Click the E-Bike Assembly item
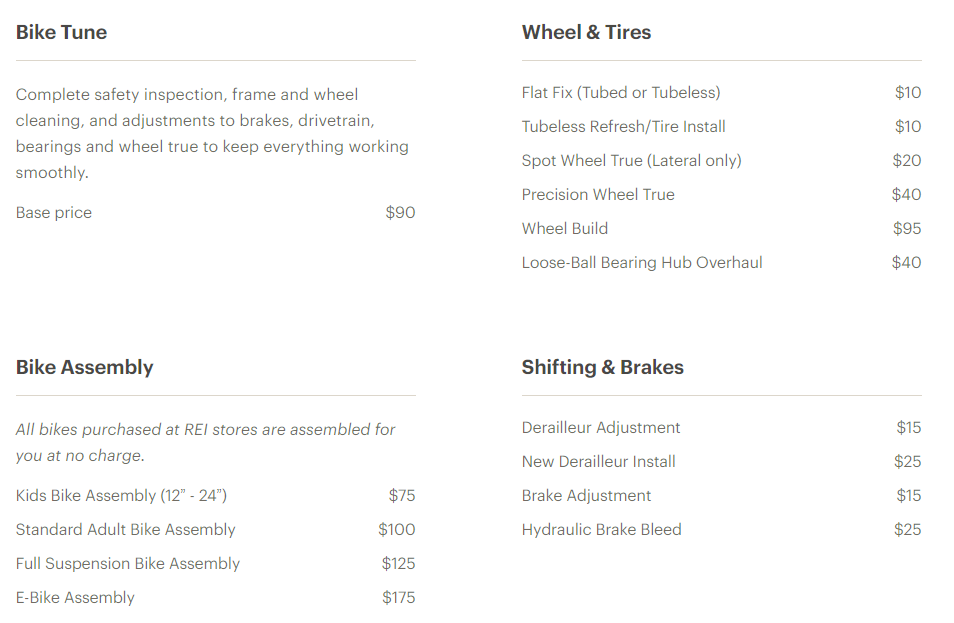This screenshot has width=954, height=623. click(x=75, y=598)
